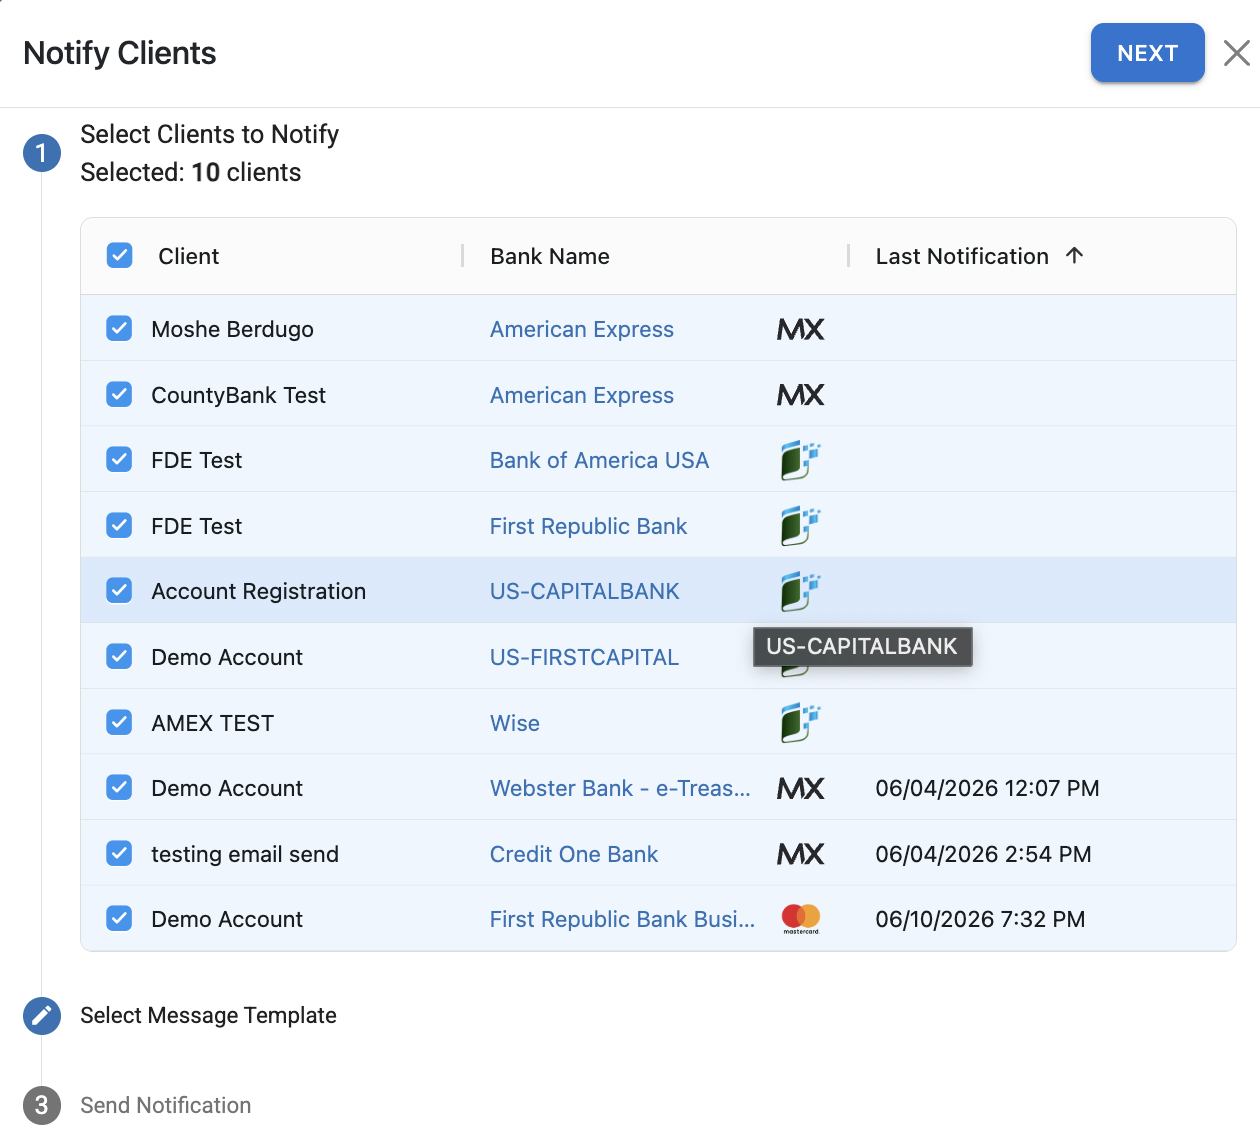Uncheck CountyBank Test checkbox
This screenshot has width=1260, height=1136.
(119, 394)
